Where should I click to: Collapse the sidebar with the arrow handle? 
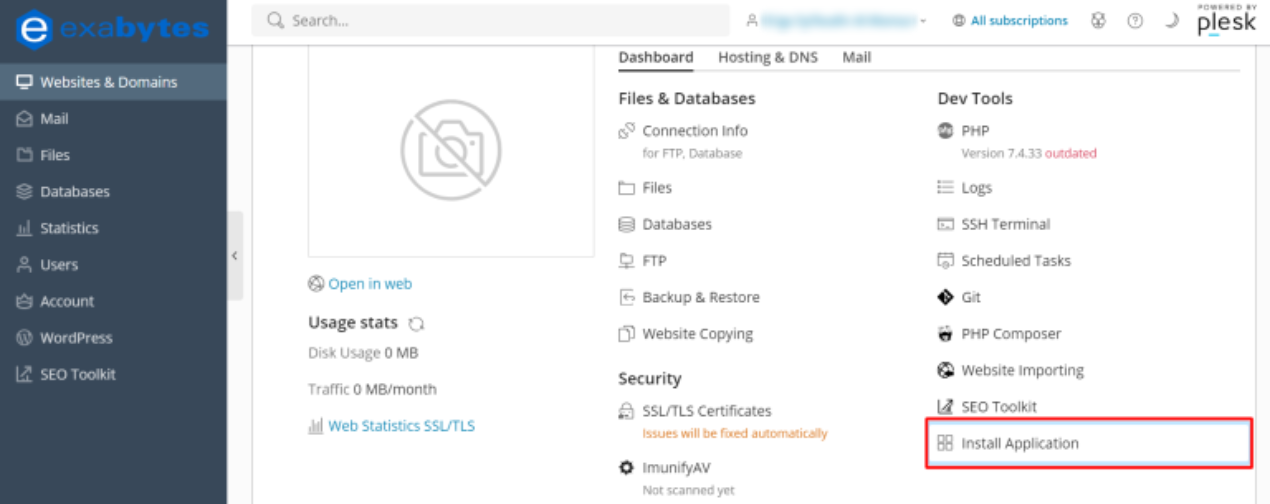pos(235,256)
